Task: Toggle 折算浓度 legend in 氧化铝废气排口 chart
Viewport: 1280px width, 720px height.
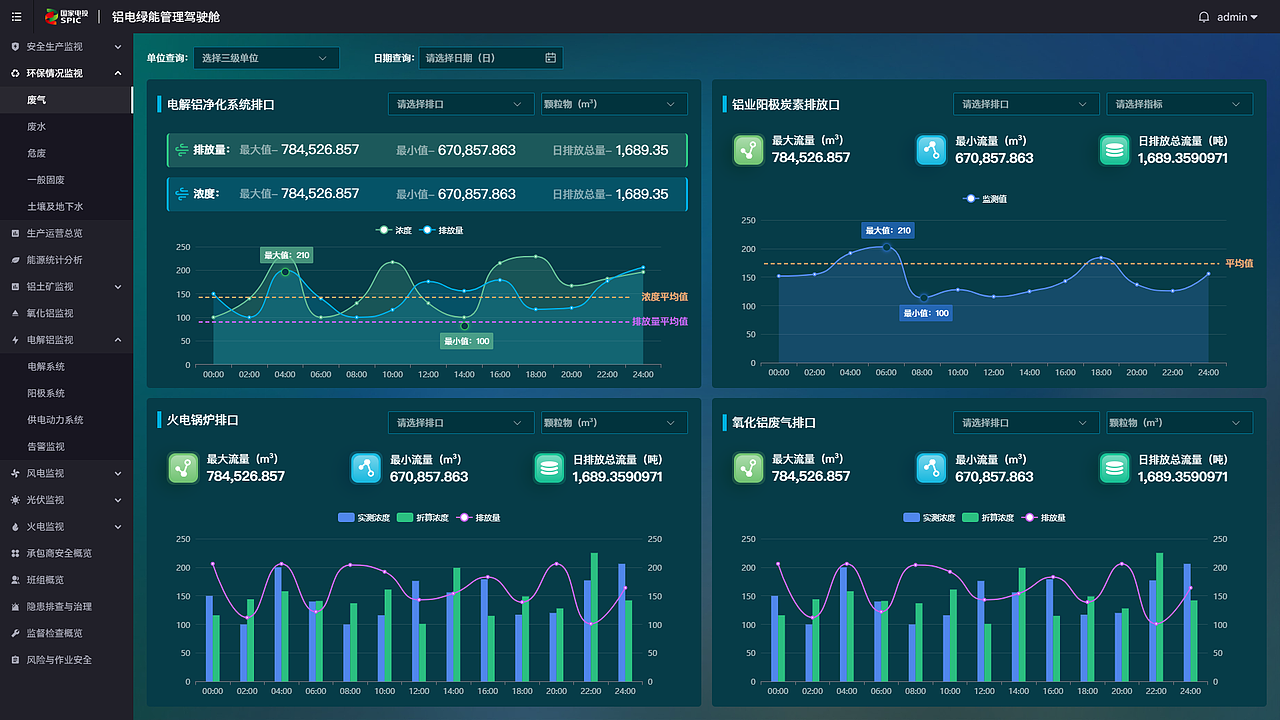Action: pyautogui.click(x=988, y=518)
